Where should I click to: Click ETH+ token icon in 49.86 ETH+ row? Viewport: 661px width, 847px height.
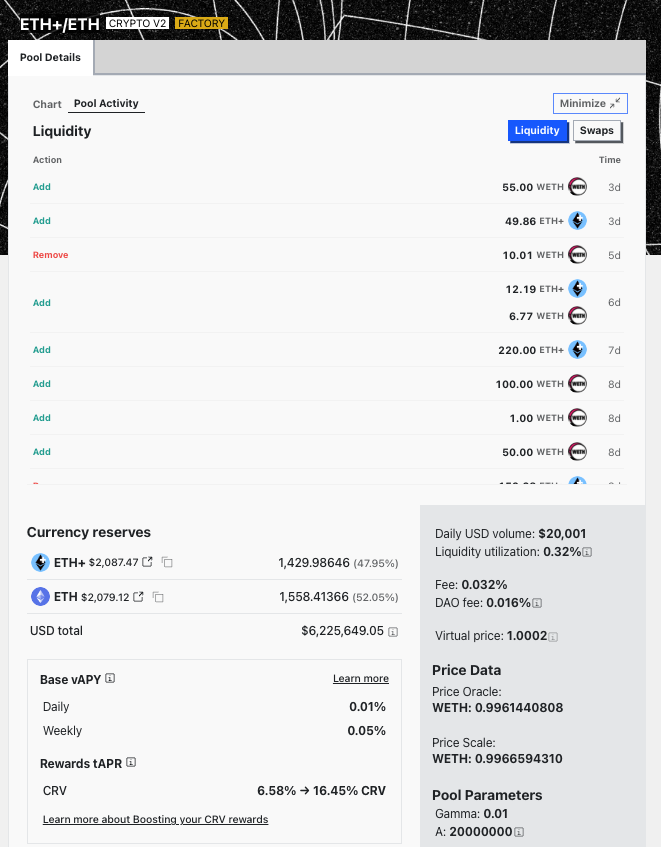coord(577,221)
